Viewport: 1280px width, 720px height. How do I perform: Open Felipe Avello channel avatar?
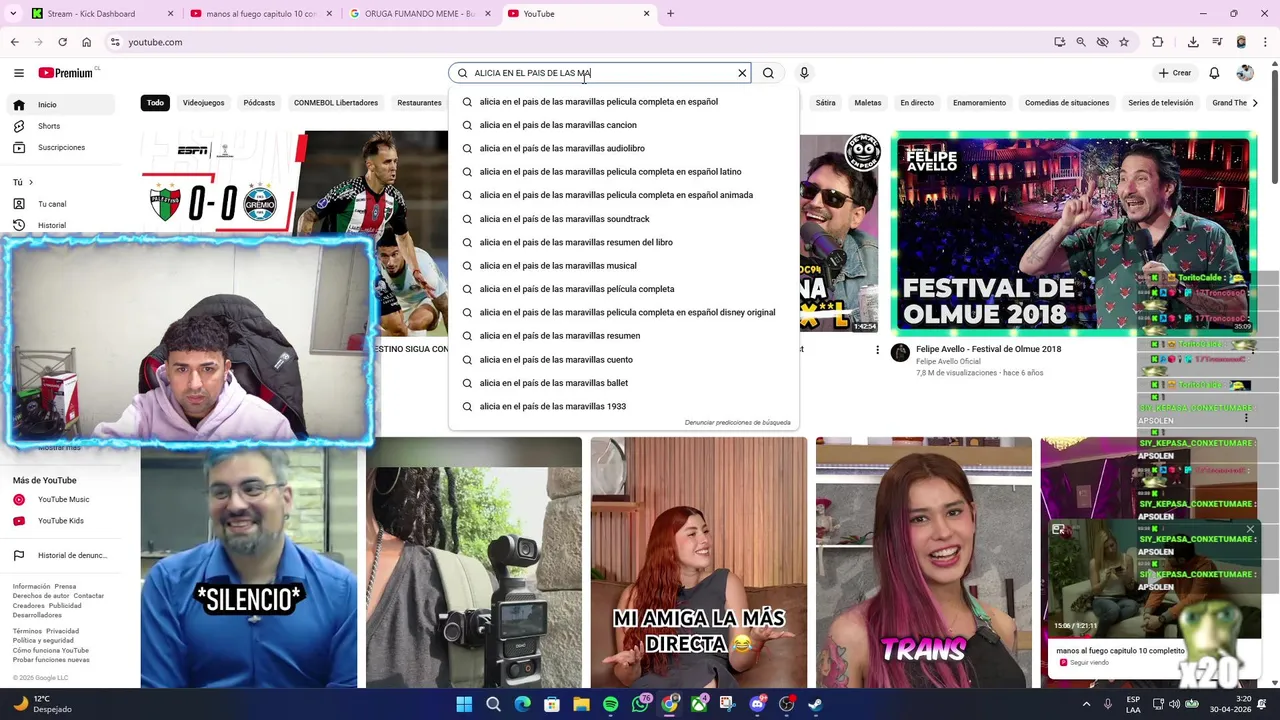(900, 353)
